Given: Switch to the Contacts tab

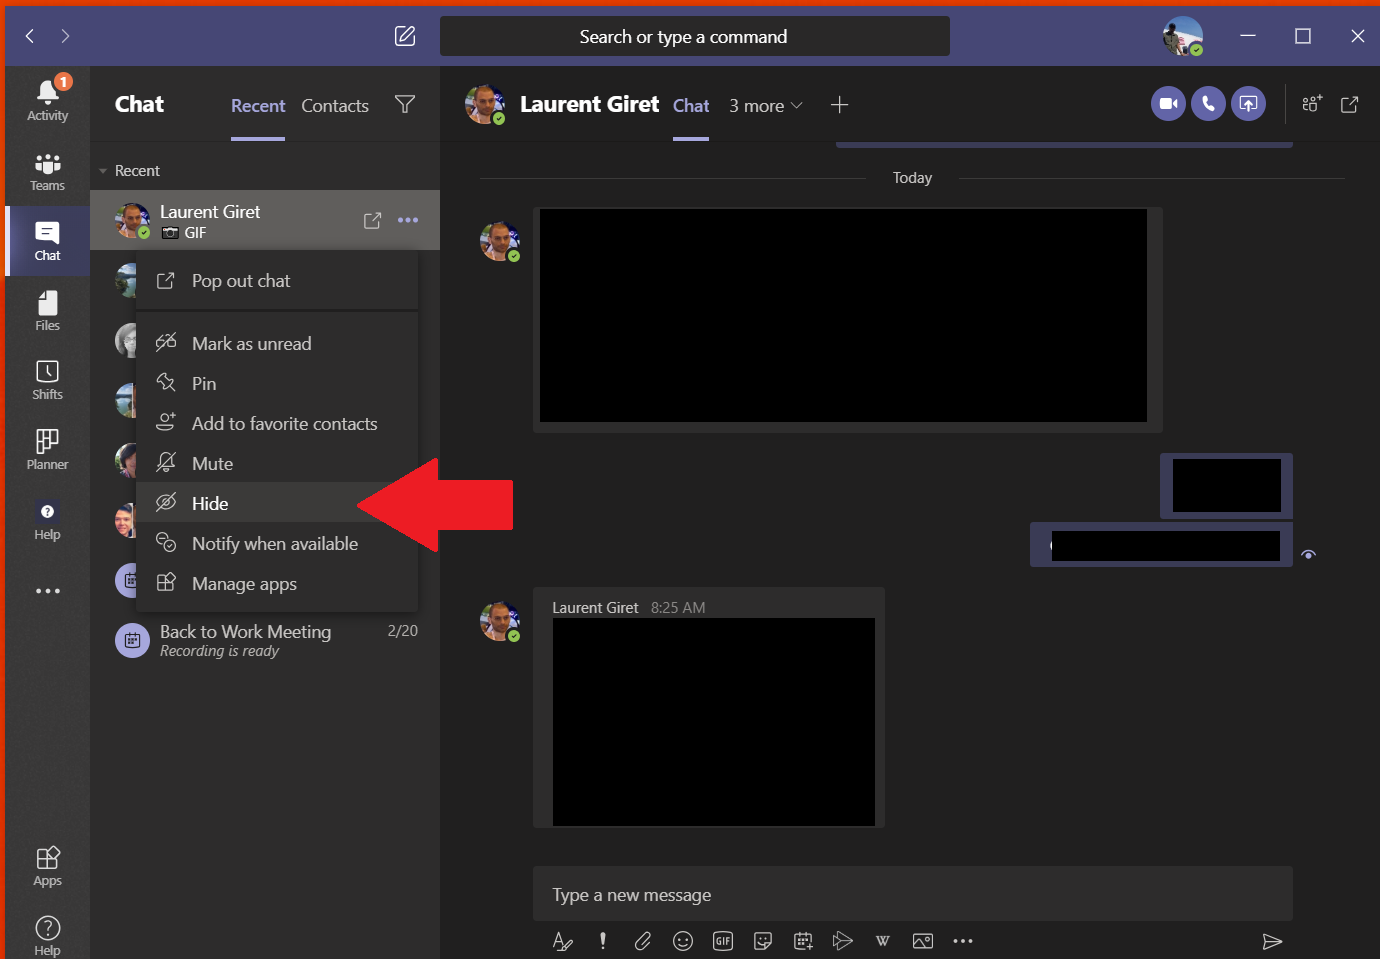Looking at the screenshot, I should tap(335, 106).
